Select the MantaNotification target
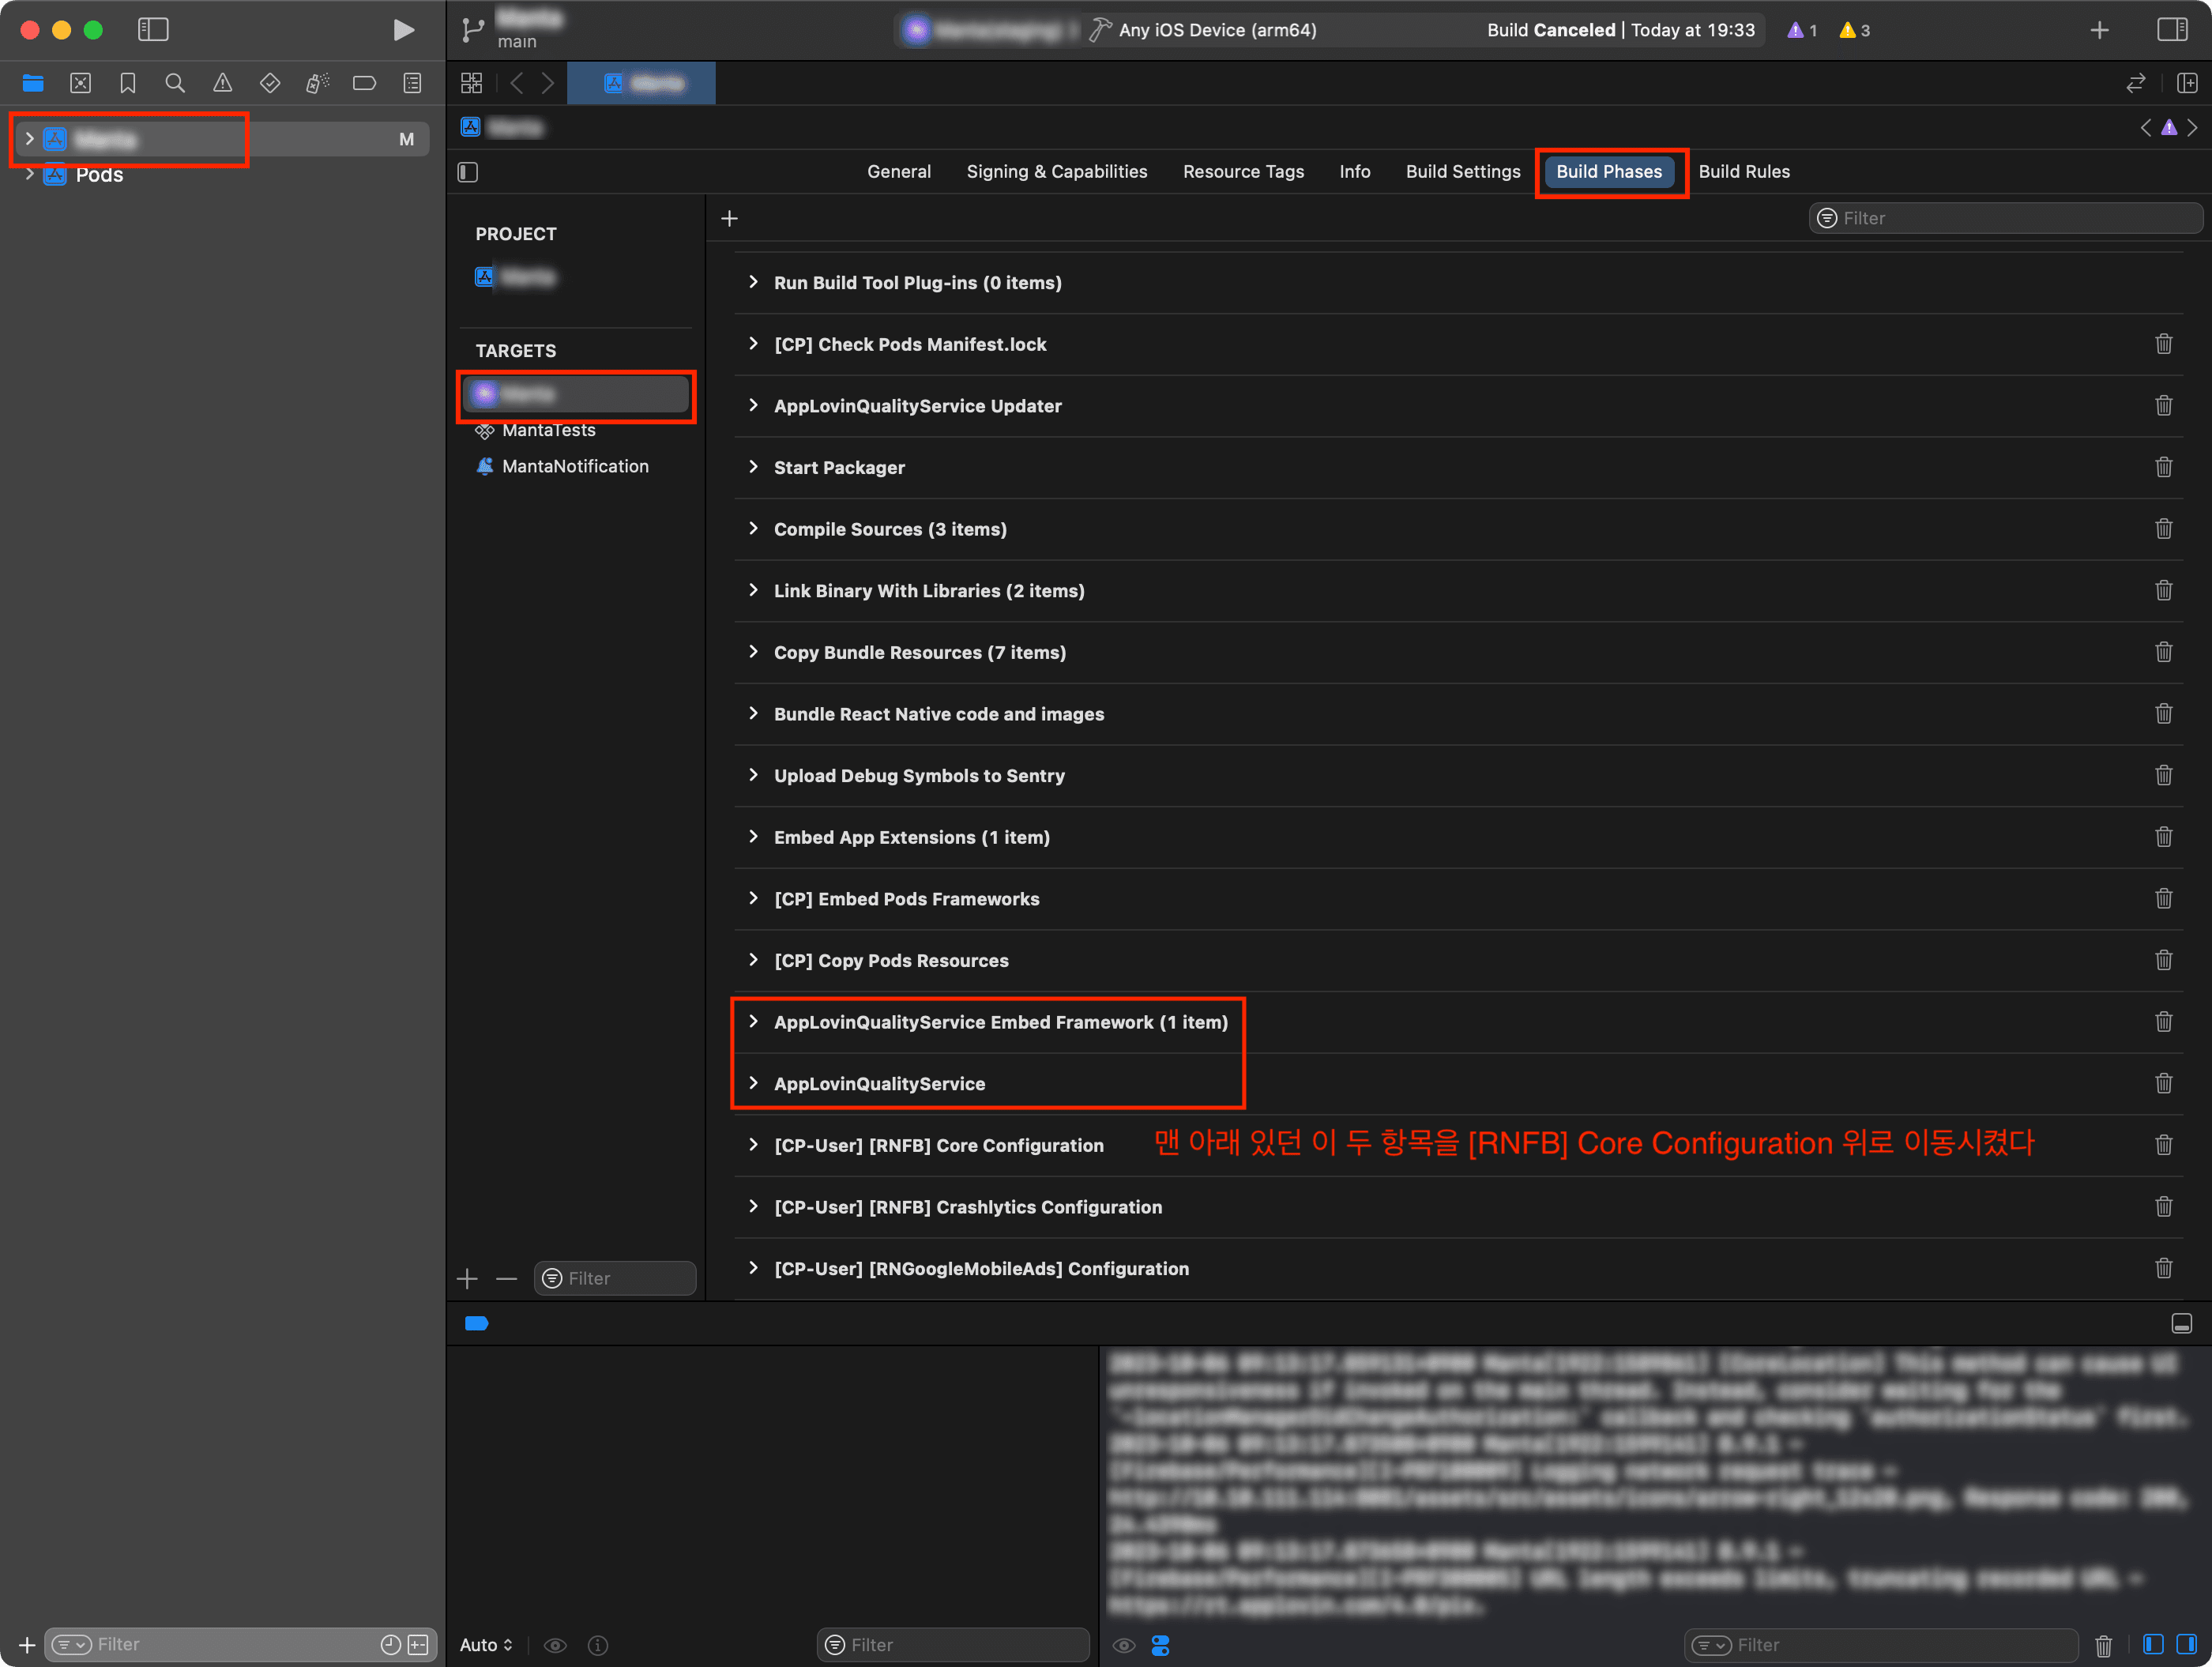The image size is (2212, 1667). pos(575,466)
